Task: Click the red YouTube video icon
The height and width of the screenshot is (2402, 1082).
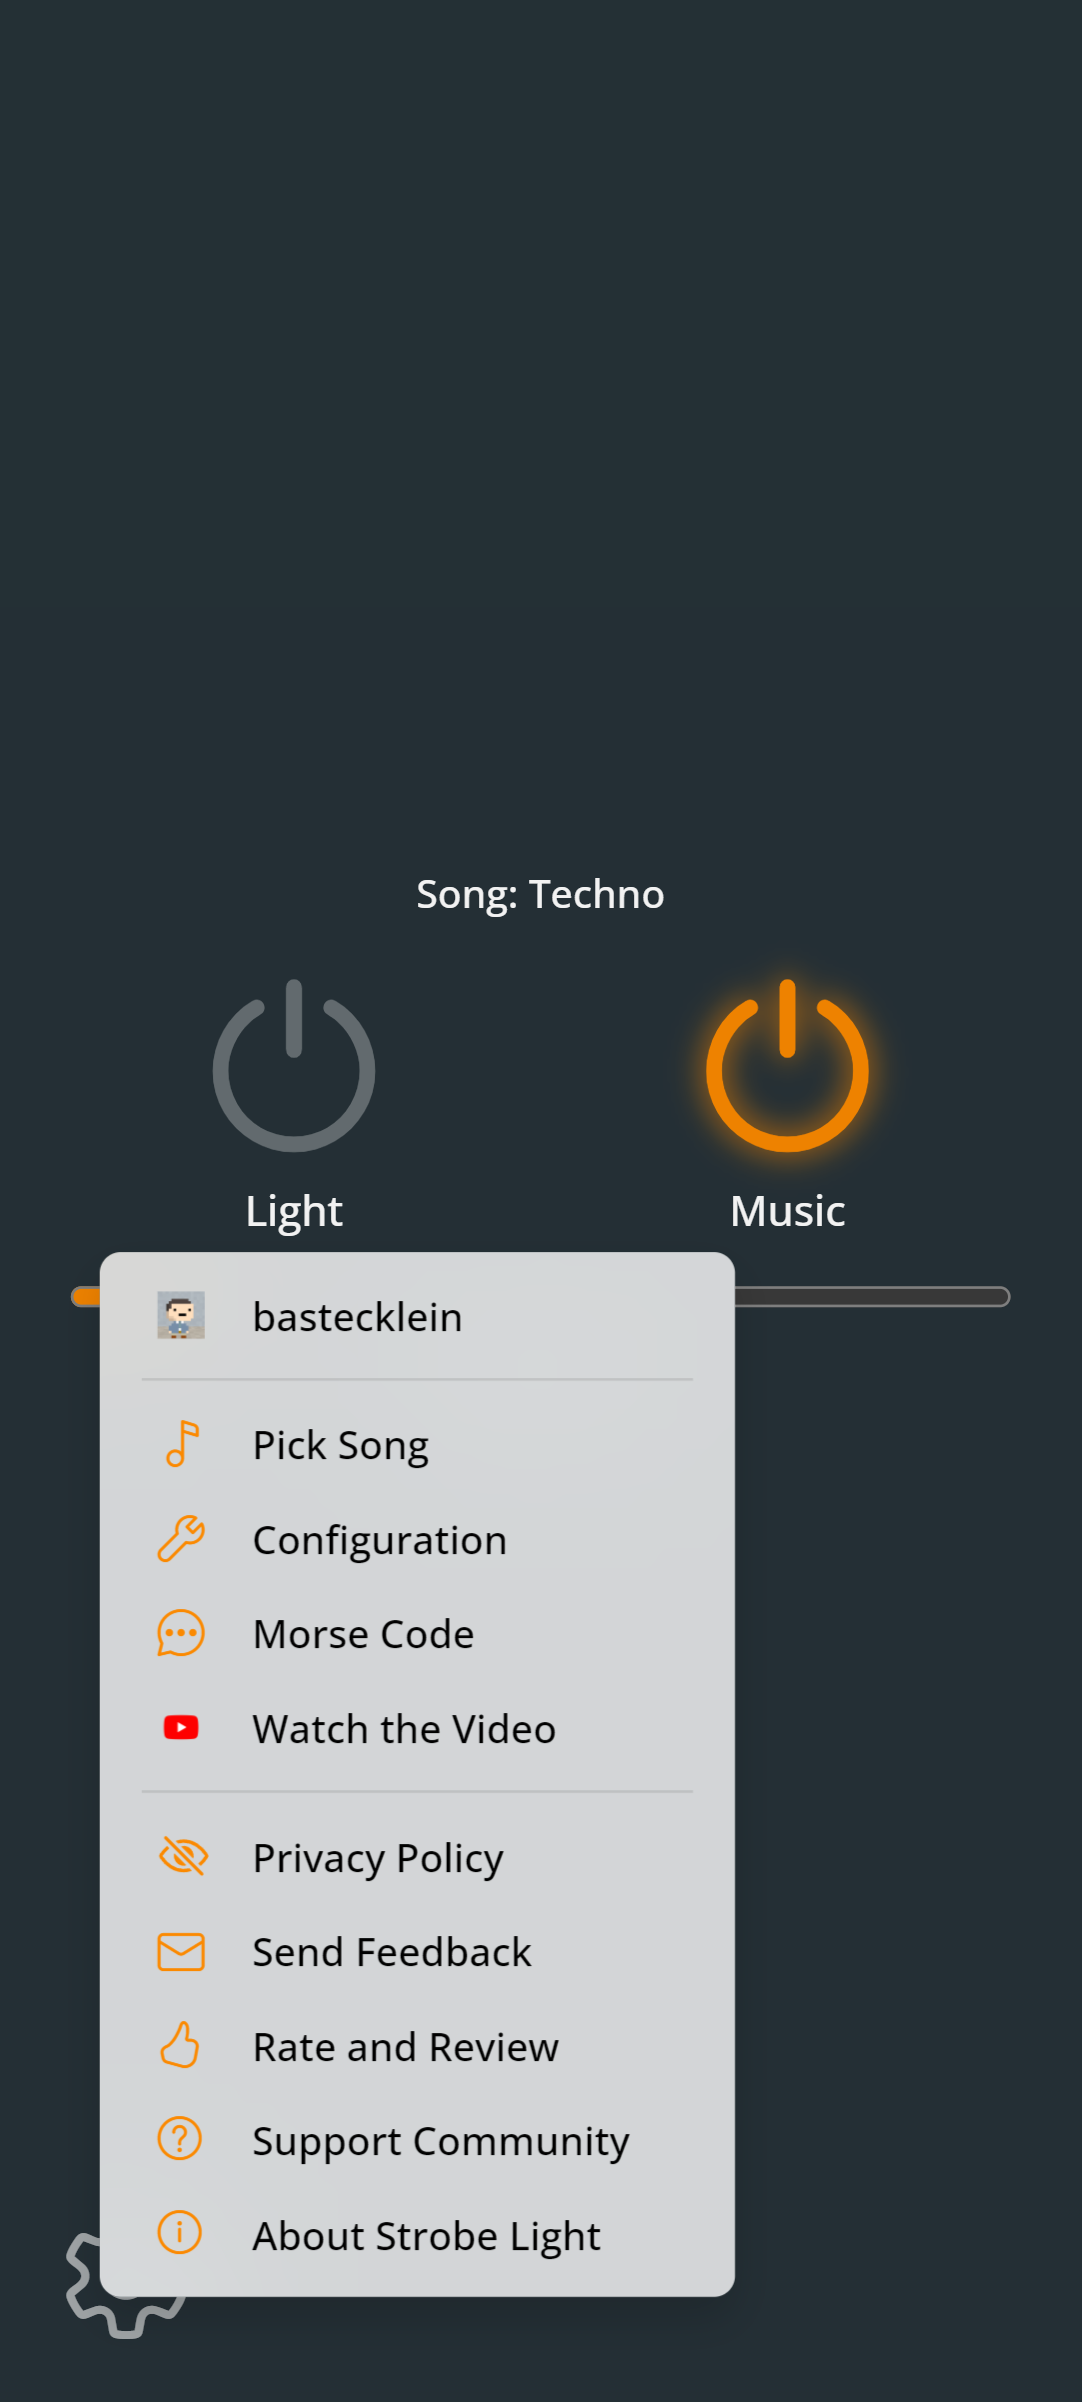Action: coord(181,1727)
